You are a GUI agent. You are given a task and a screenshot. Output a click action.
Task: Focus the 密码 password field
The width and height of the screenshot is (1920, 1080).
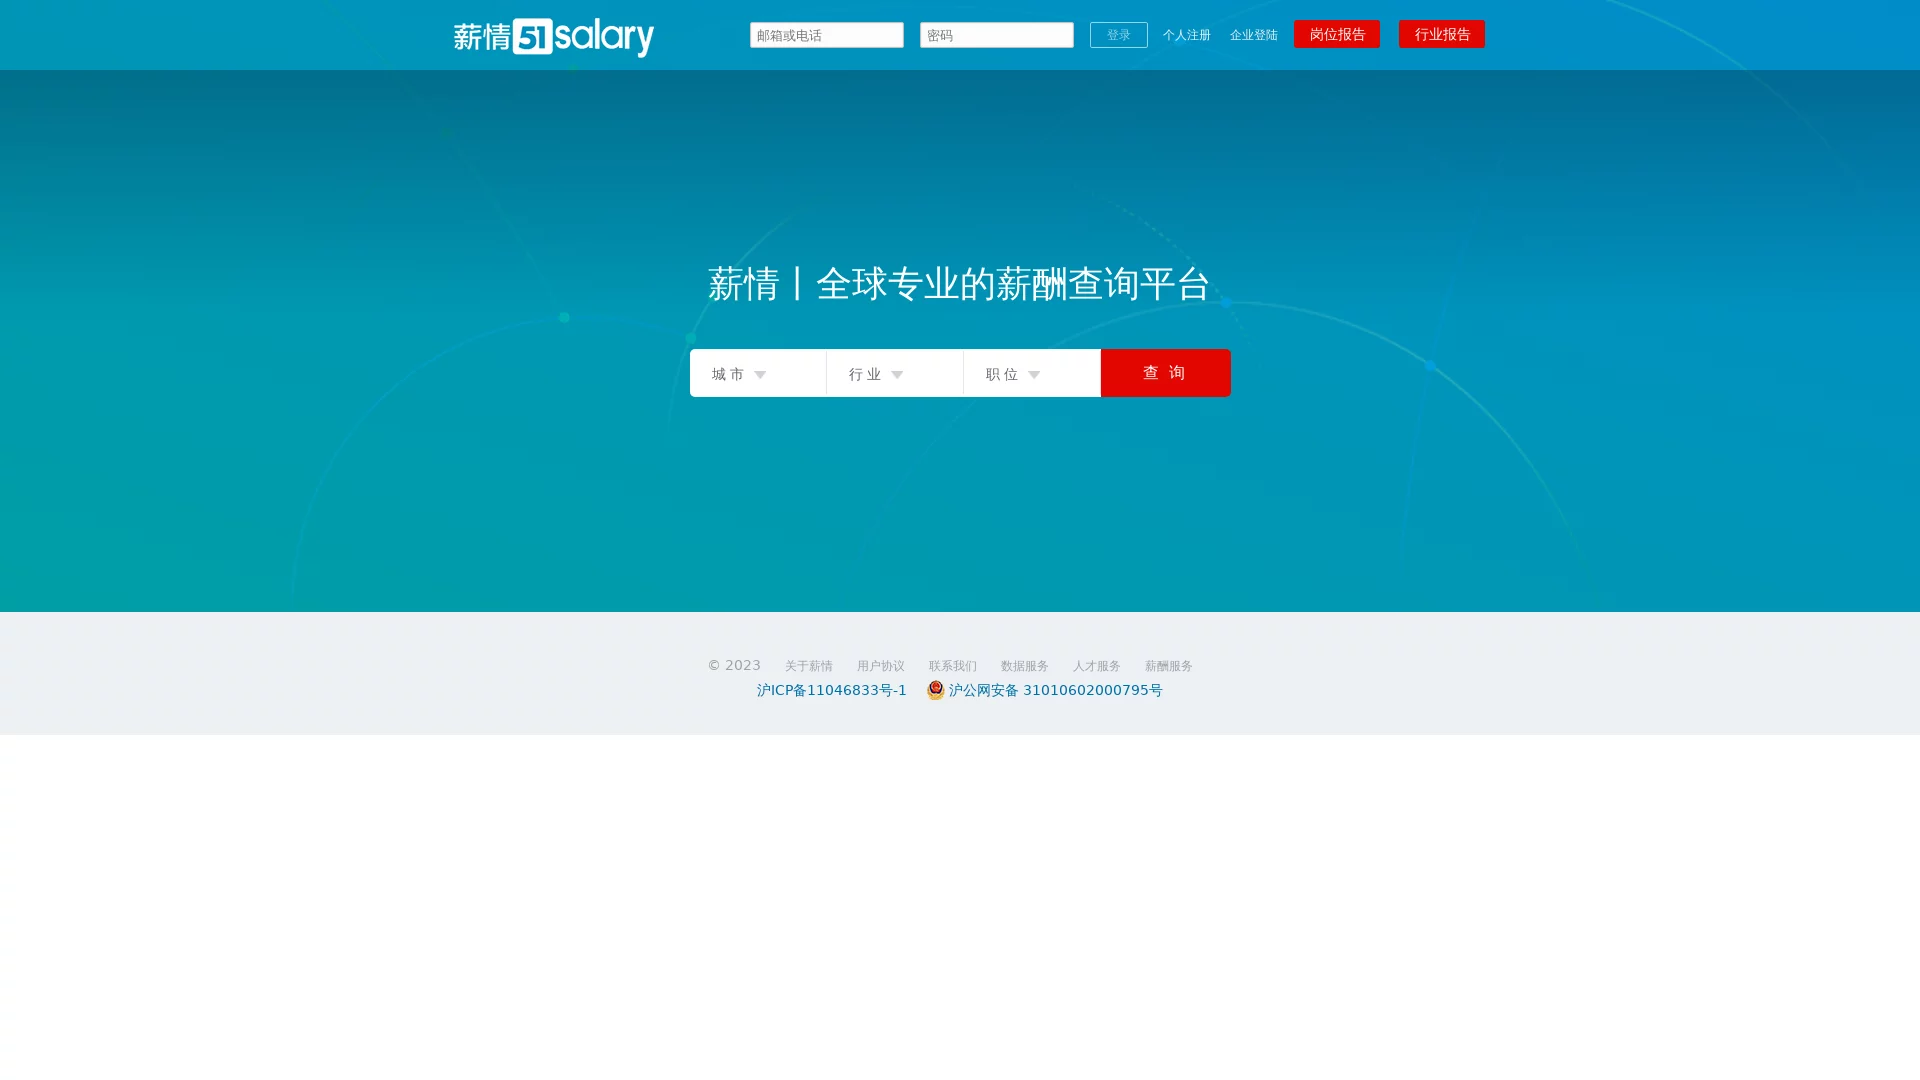[x=996, y=35]
